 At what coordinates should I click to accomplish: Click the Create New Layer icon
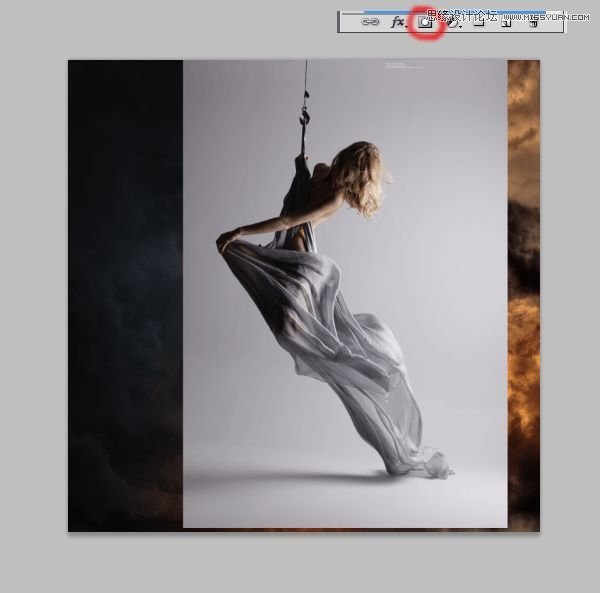point(507,23)
